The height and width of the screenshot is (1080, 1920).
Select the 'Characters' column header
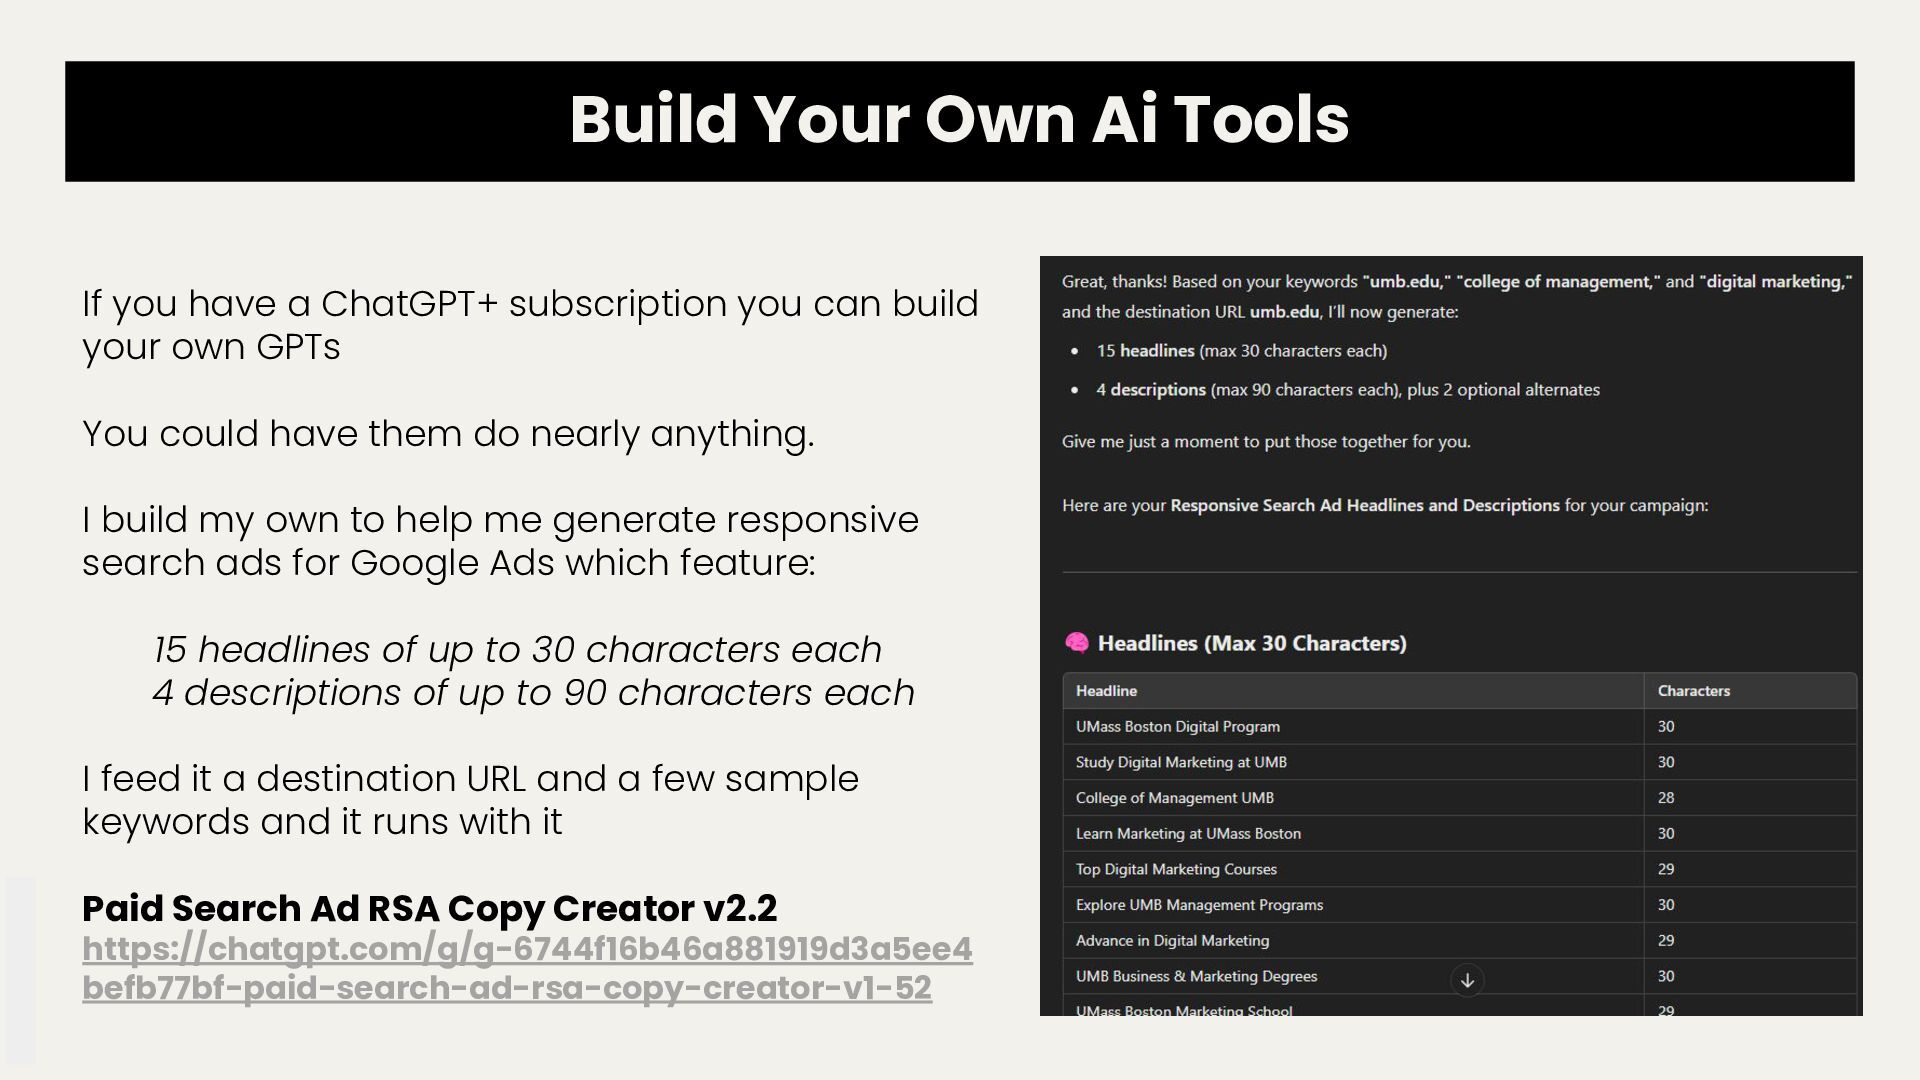[x=1693, y=691]
